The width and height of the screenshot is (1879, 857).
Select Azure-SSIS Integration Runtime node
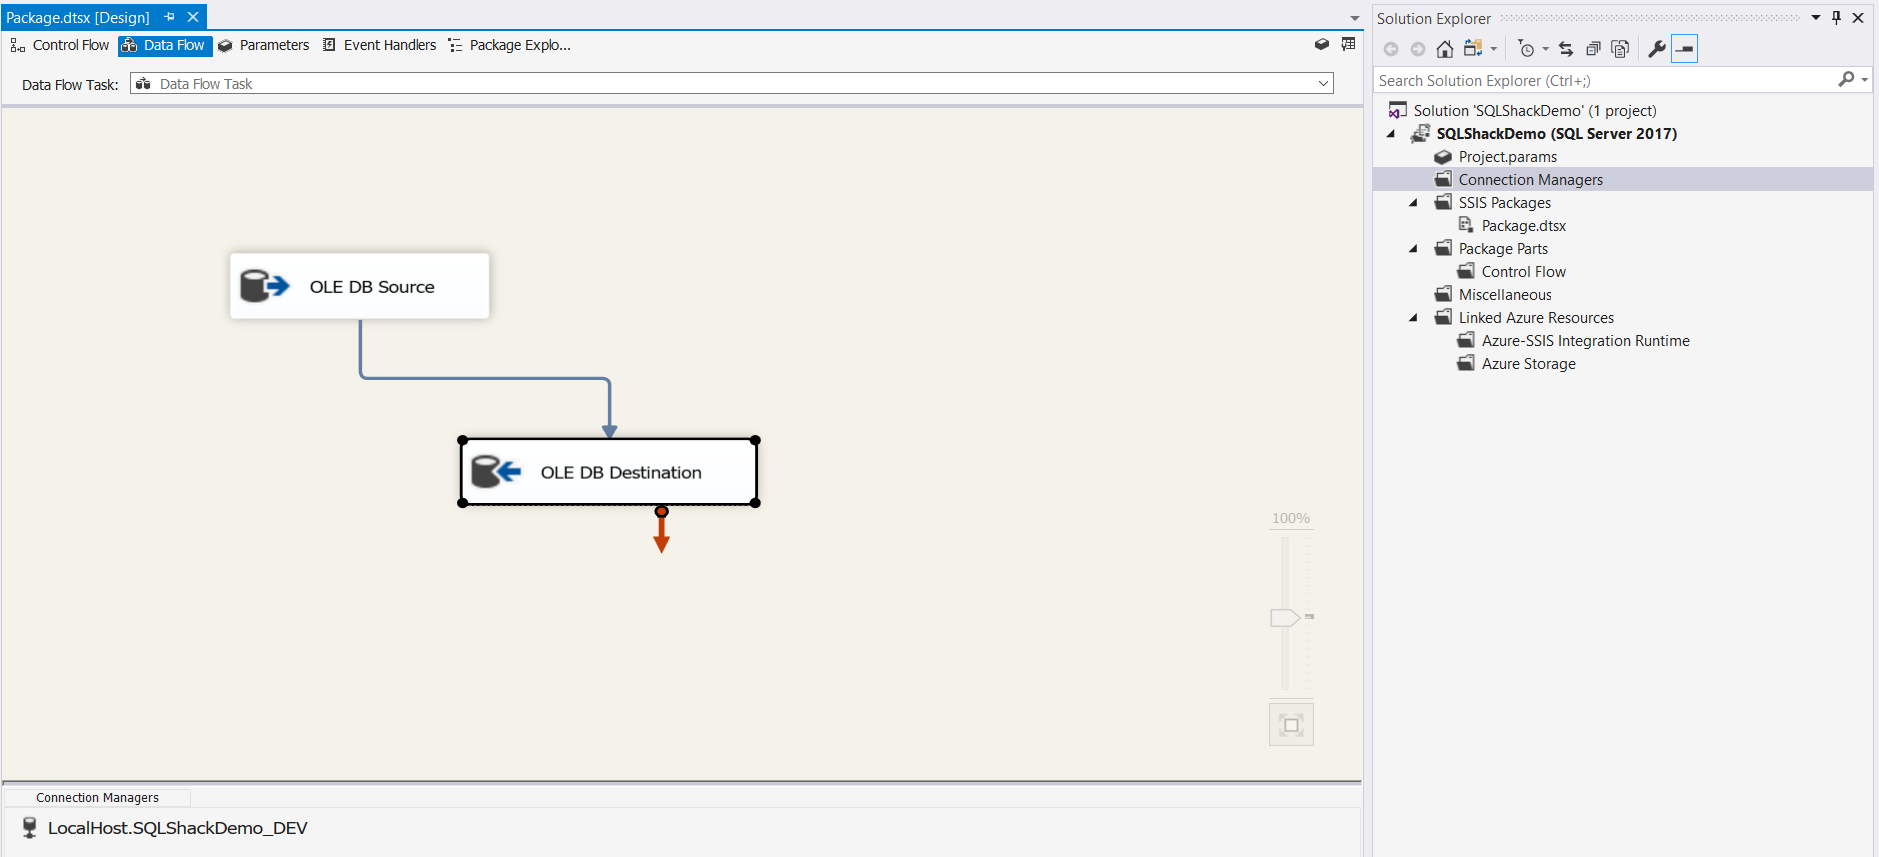coord(1585,341)
